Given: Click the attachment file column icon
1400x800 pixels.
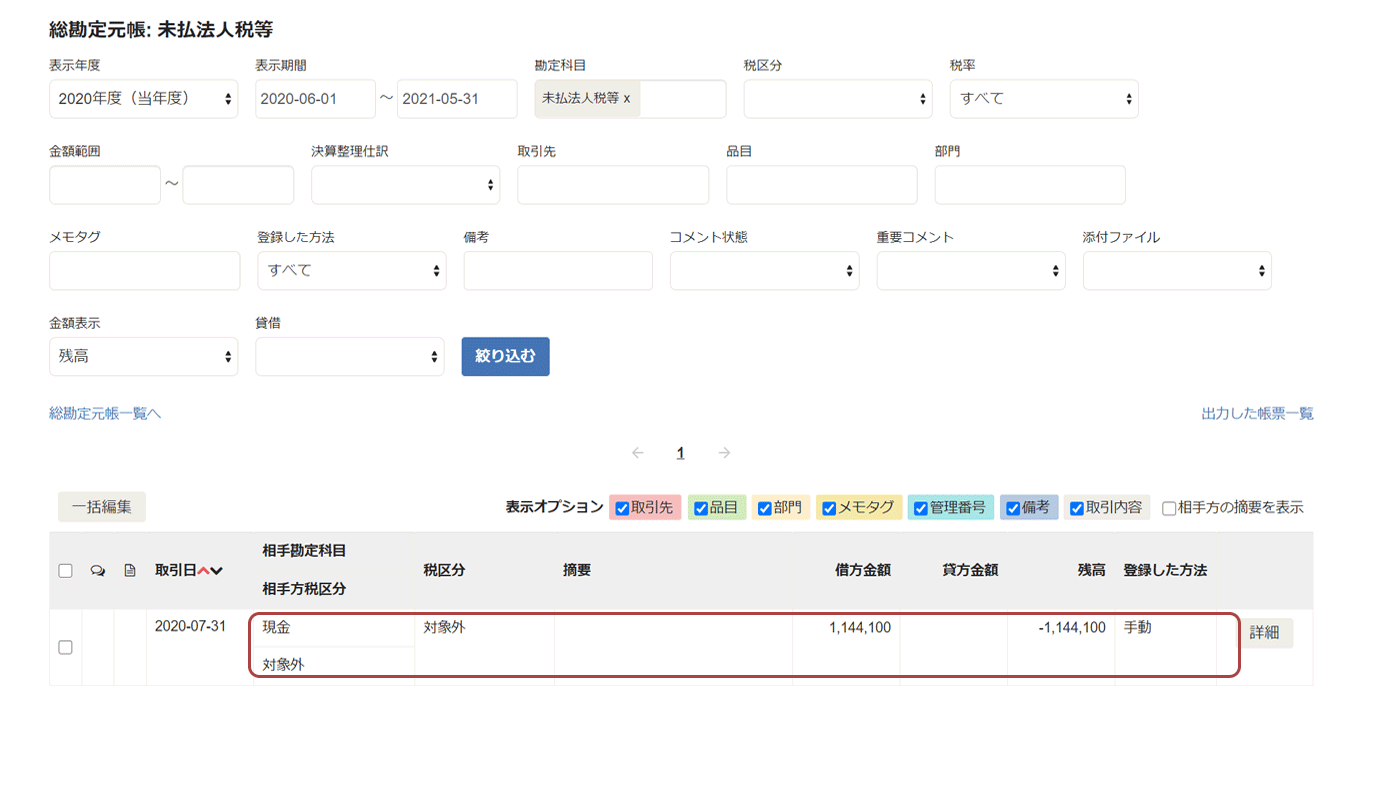Looking at the screenshot, I should click(x=130, y=571).
